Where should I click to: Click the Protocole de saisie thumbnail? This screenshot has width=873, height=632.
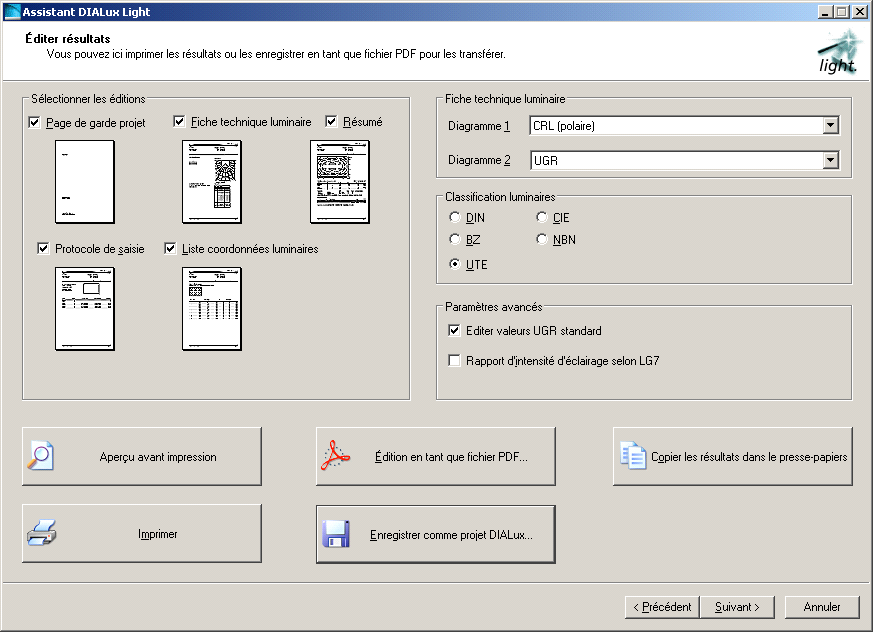coord(85,308)
